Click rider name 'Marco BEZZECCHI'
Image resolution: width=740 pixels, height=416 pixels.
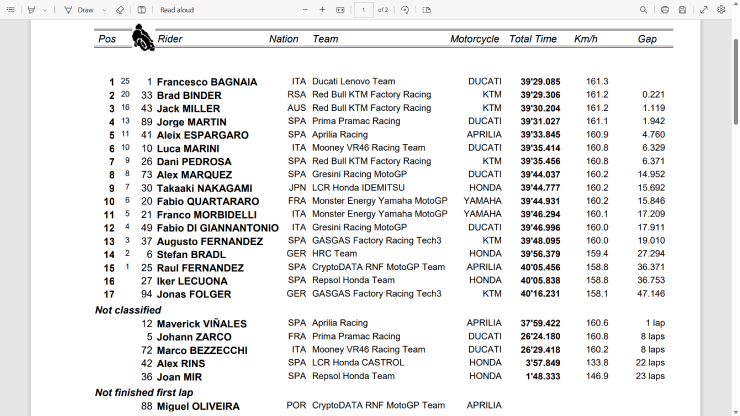click(202, 350)
